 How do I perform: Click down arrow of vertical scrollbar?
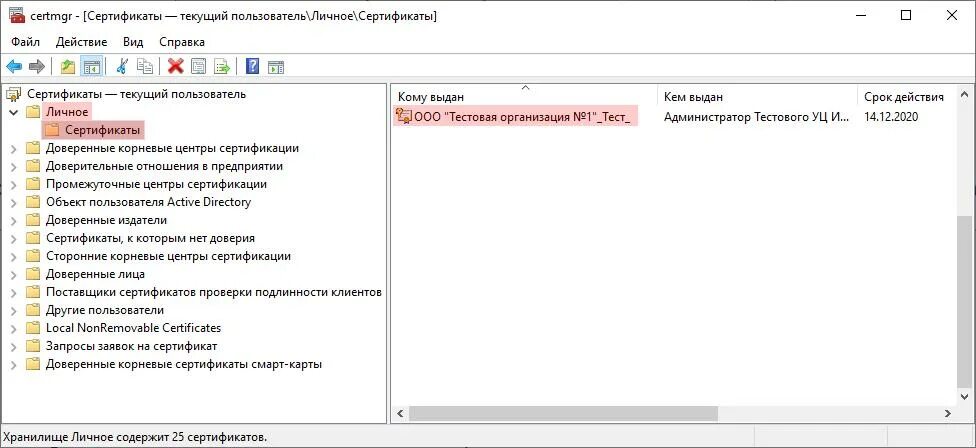coord(965,396)
